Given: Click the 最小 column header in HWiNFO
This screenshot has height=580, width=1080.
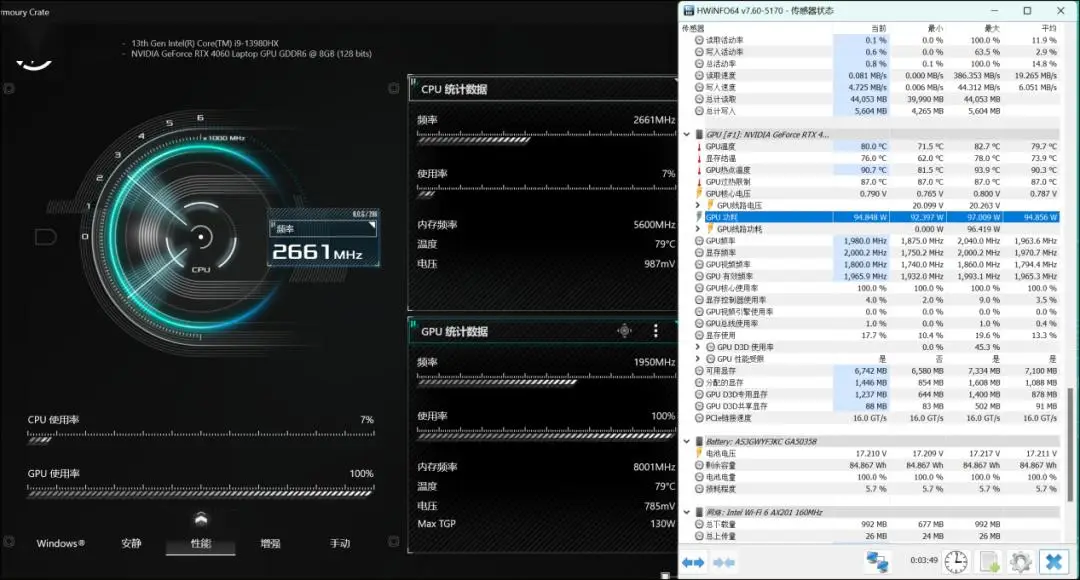Looking at the screenshot, I should coord(935,28).
